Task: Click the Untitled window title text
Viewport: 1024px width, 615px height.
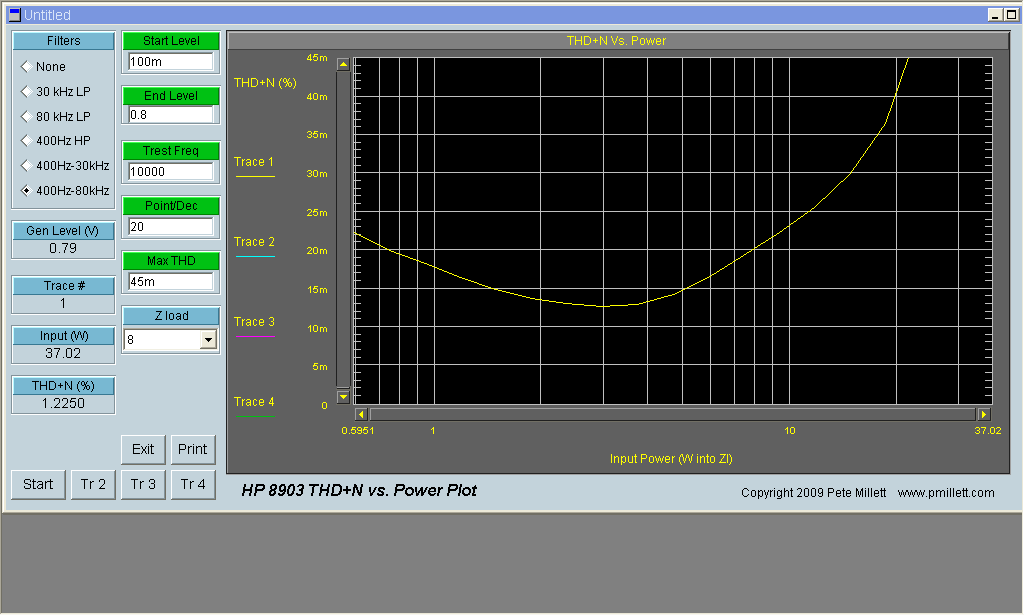Action: (48, 15)
